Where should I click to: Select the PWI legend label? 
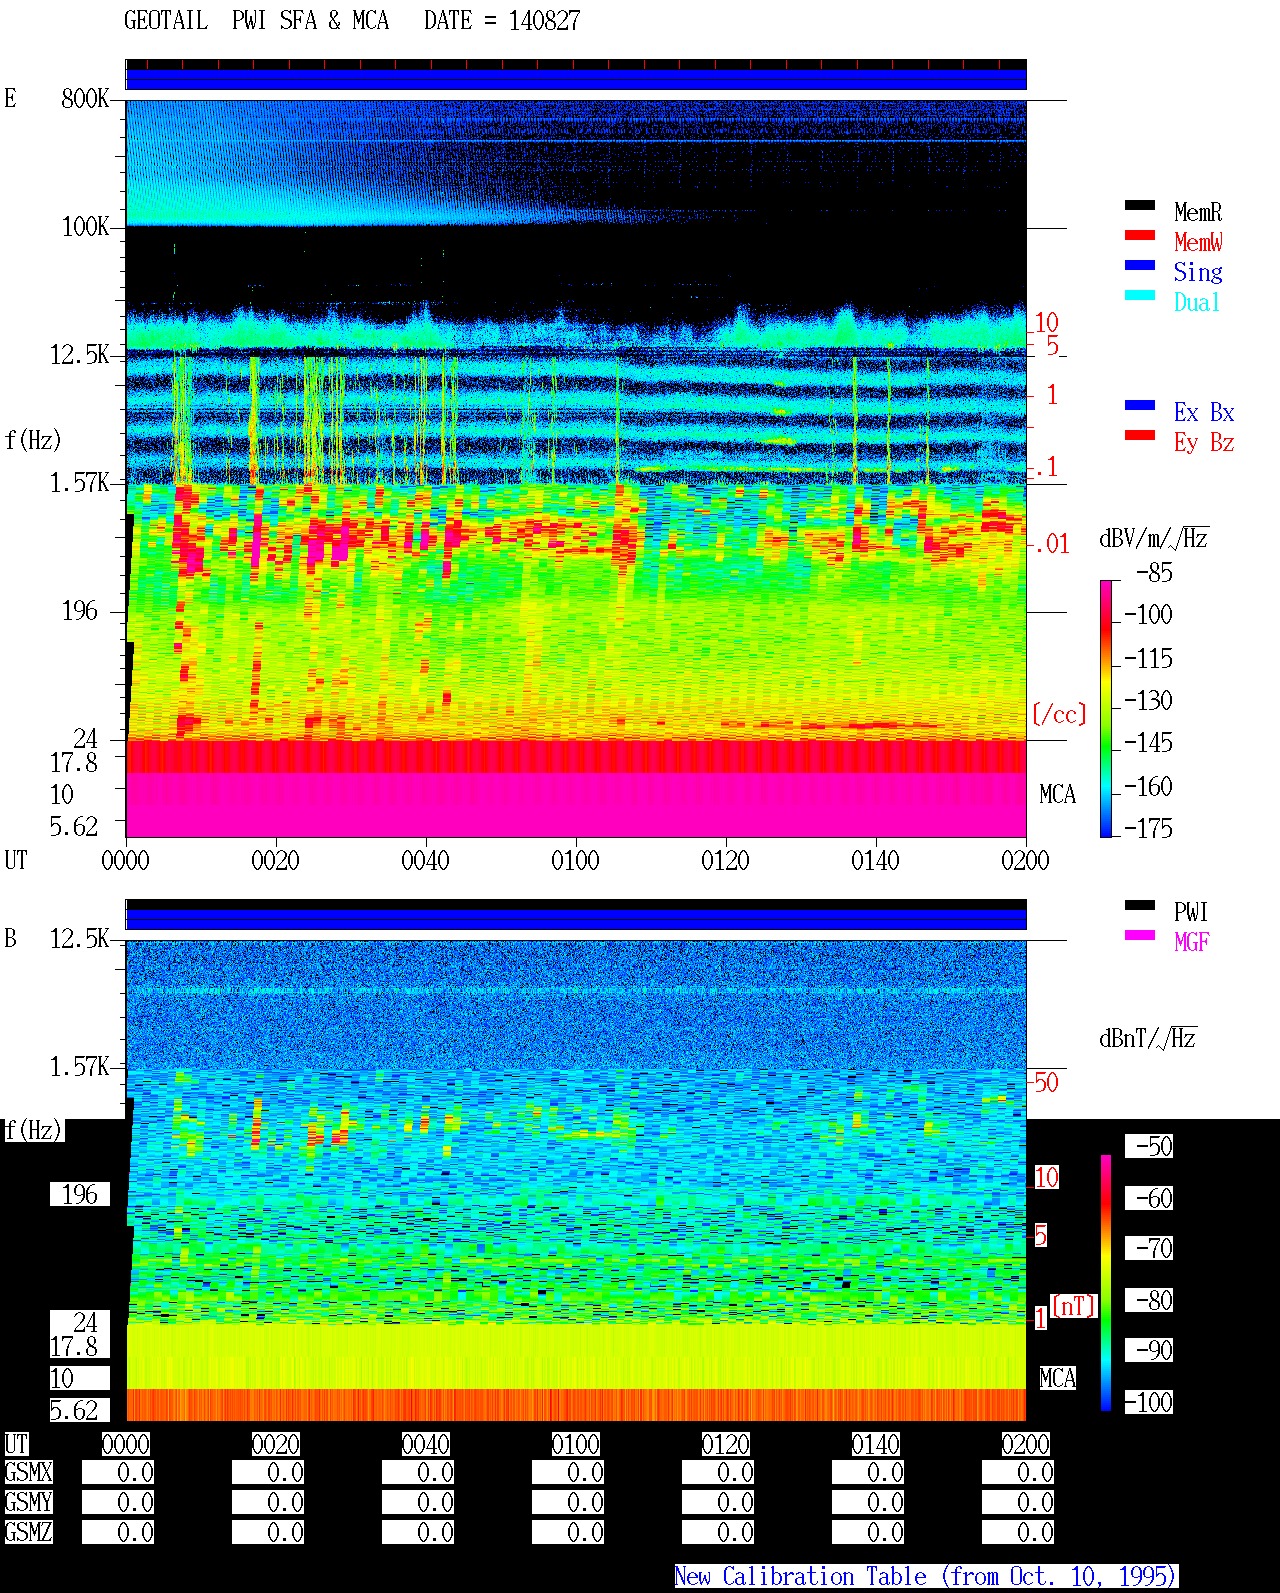(x=1191, y=912)
